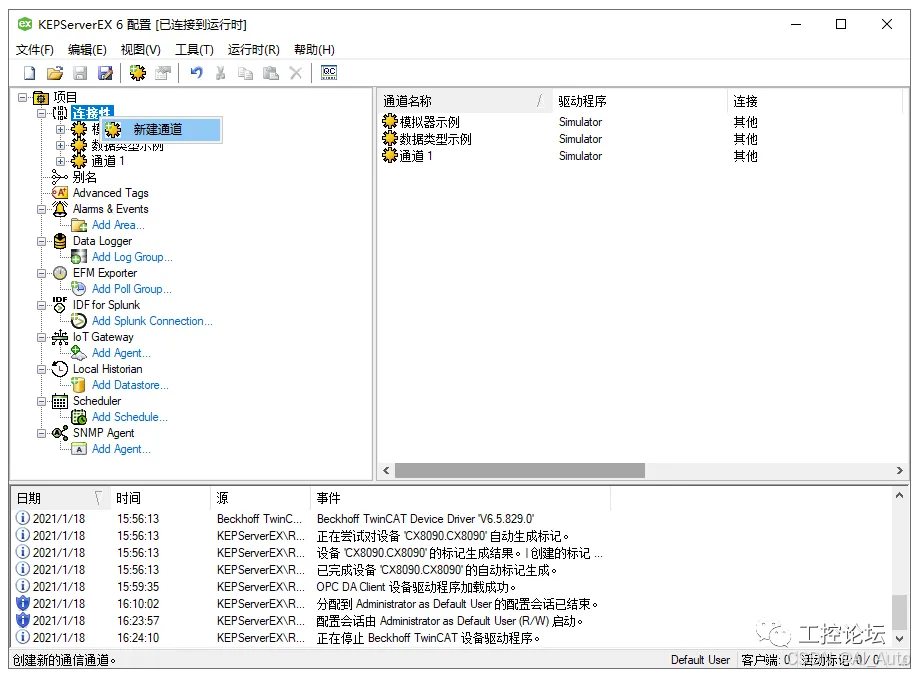
Task: Open the 文件(F) menu
Action: pyautogui.click(x=34, y=50)
